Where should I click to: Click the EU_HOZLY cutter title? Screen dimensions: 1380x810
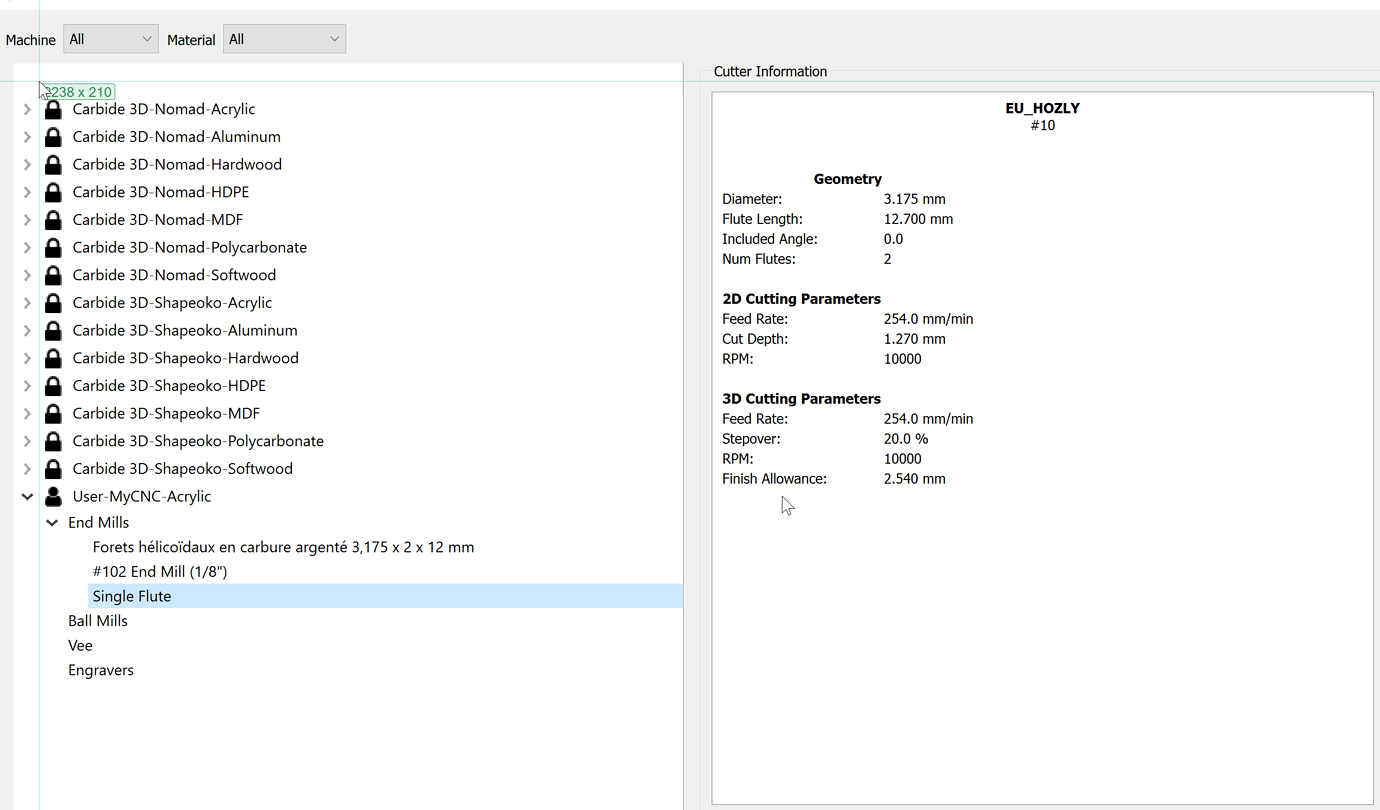coord(1043,108)
